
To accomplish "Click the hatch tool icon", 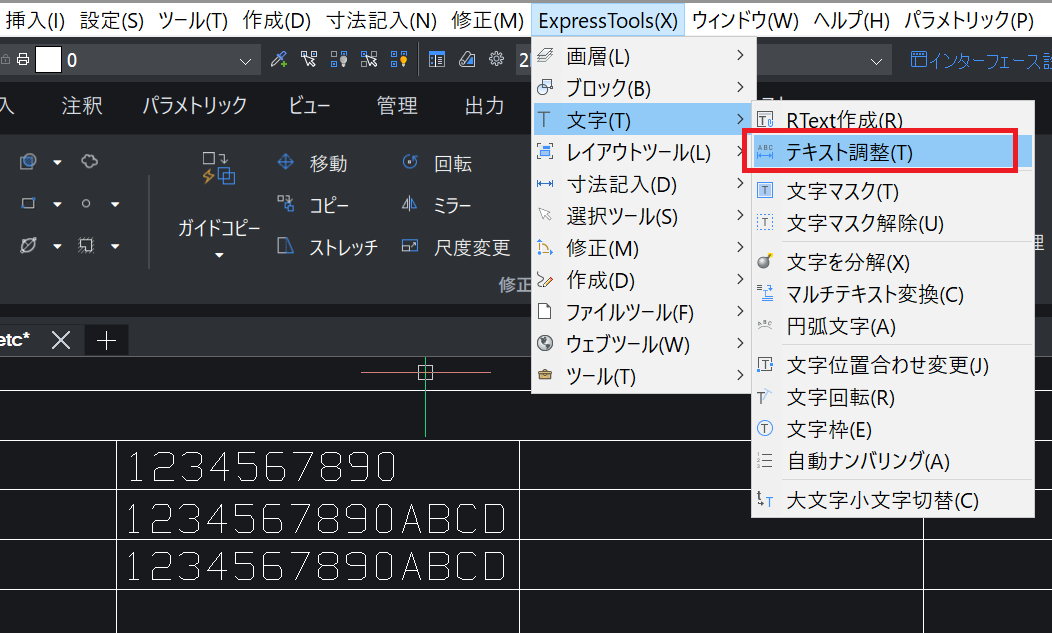I will (x=28, y=161).
